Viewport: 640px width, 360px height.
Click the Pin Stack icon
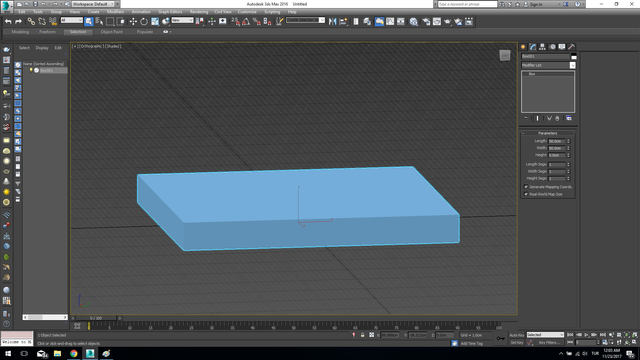point(526,118)
